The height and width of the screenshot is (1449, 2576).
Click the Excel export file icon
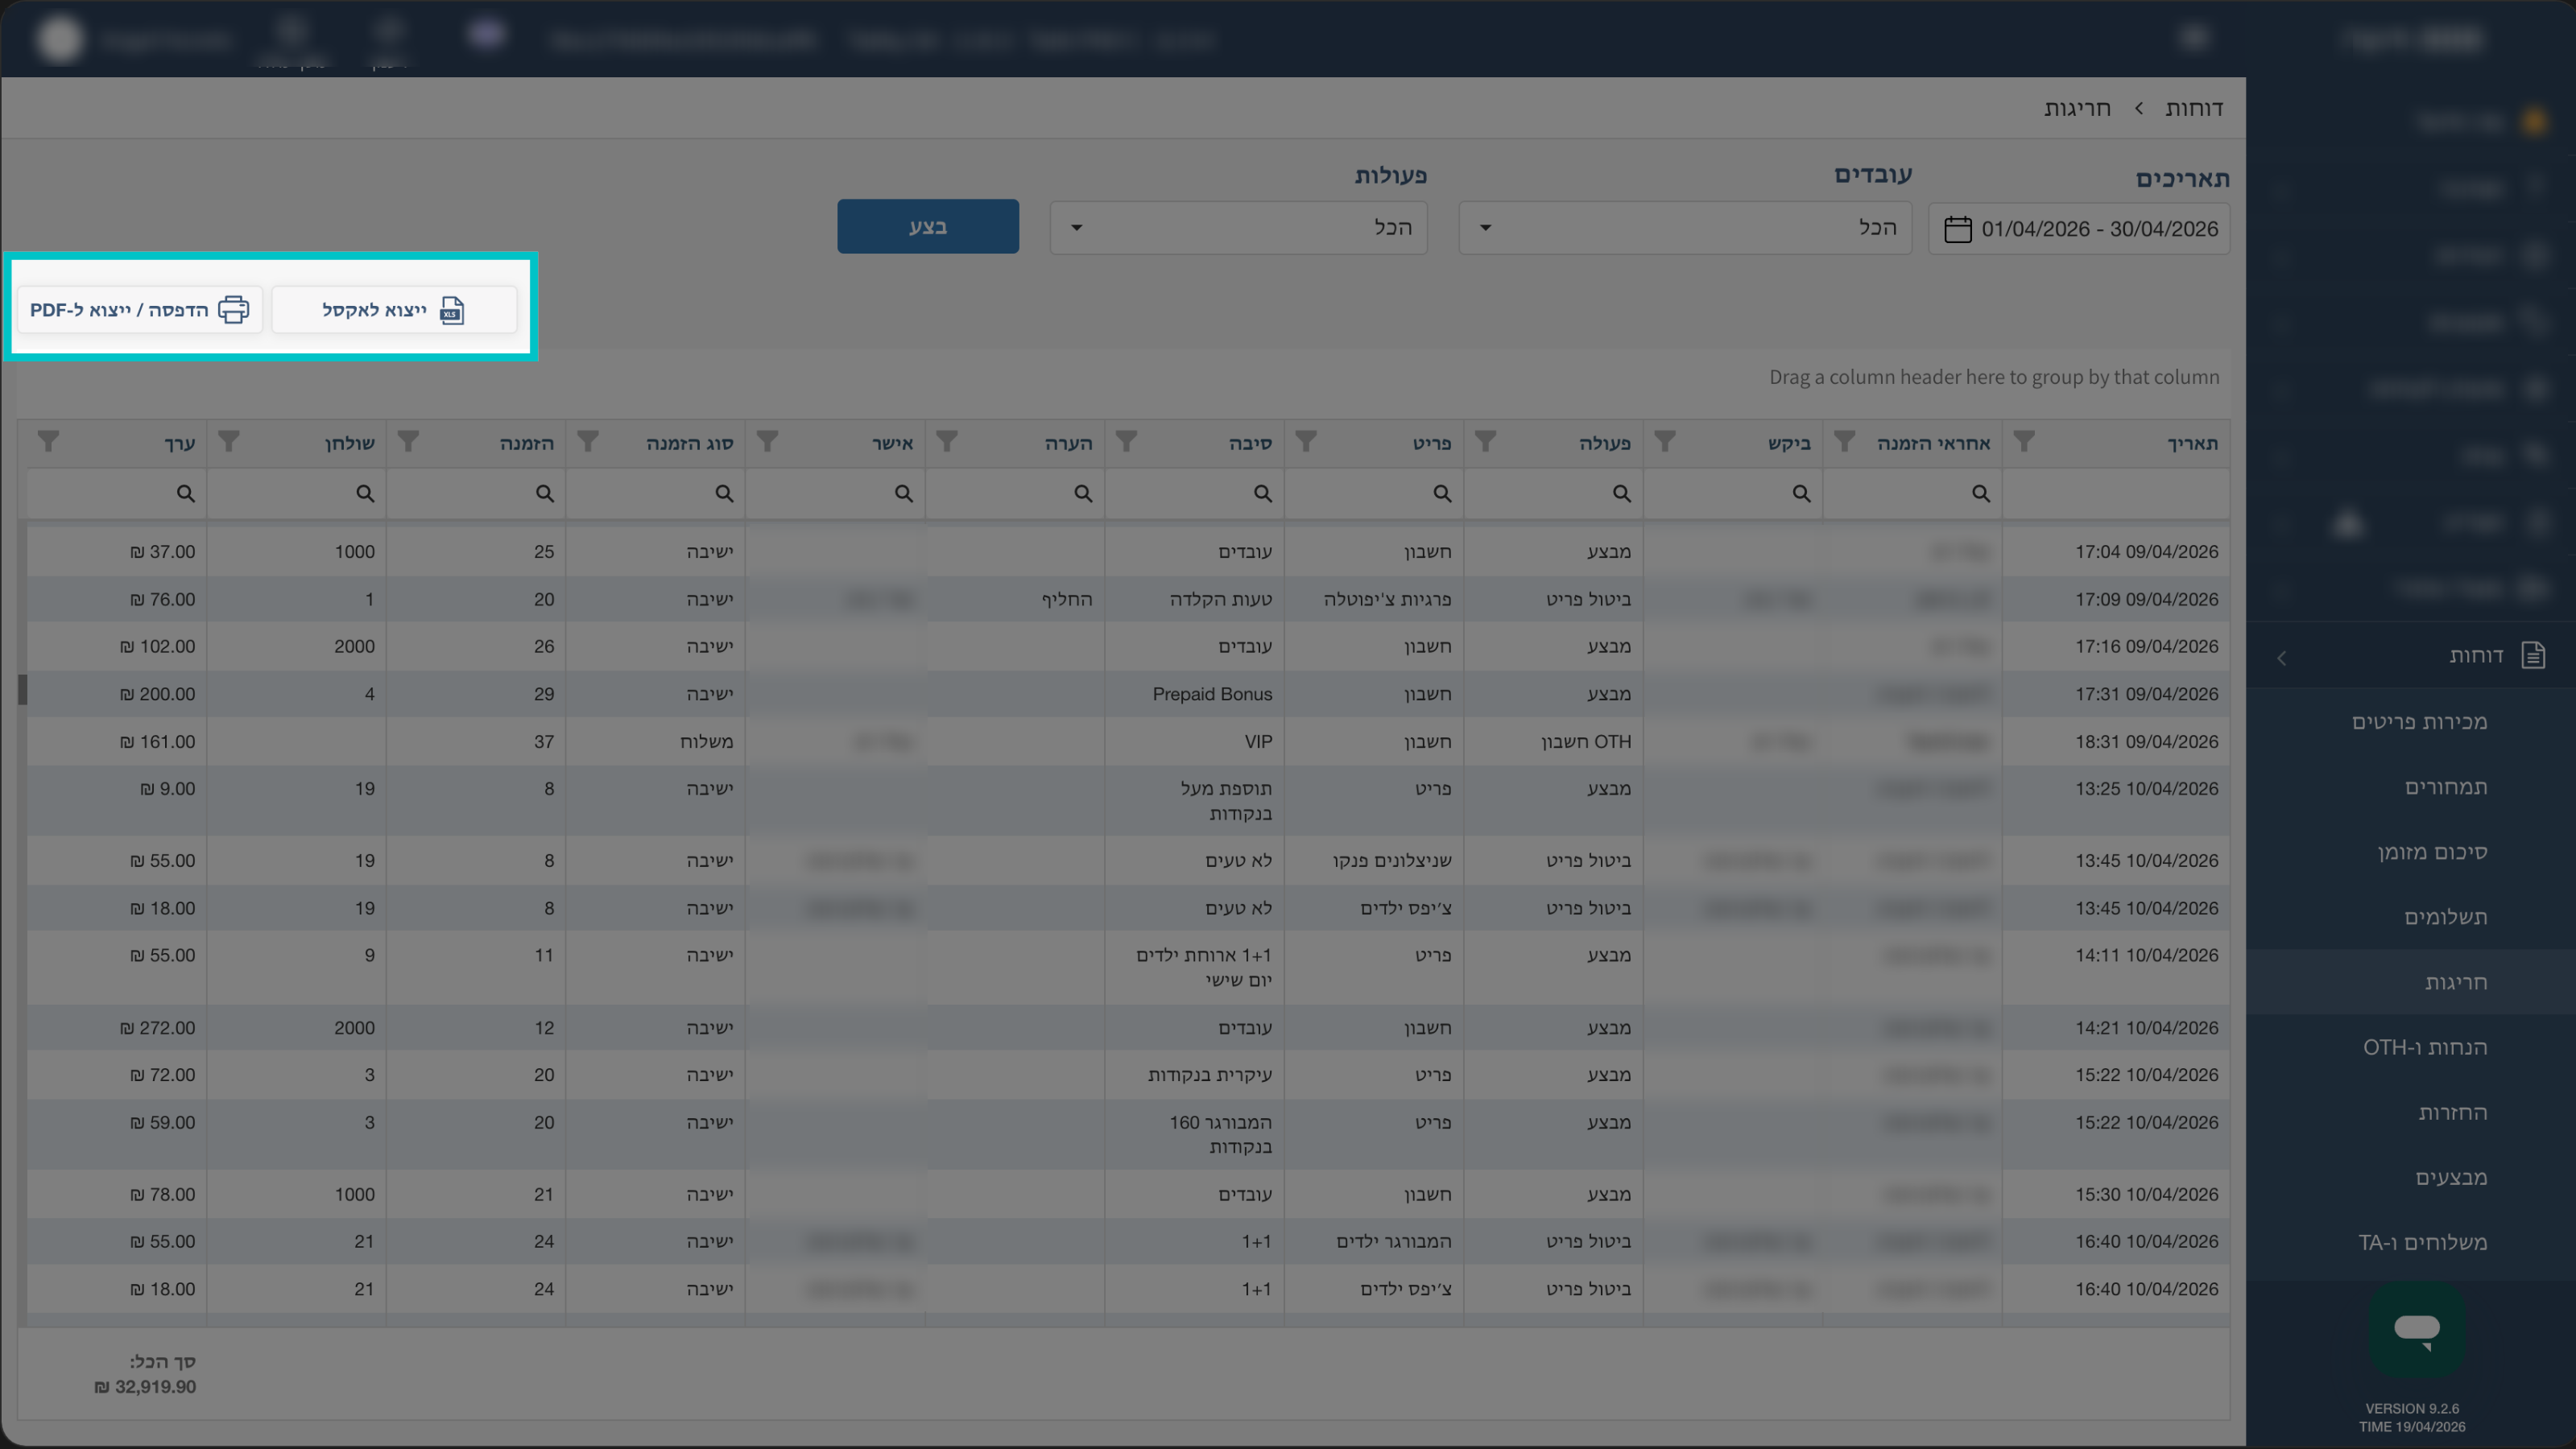click(452, 310)
